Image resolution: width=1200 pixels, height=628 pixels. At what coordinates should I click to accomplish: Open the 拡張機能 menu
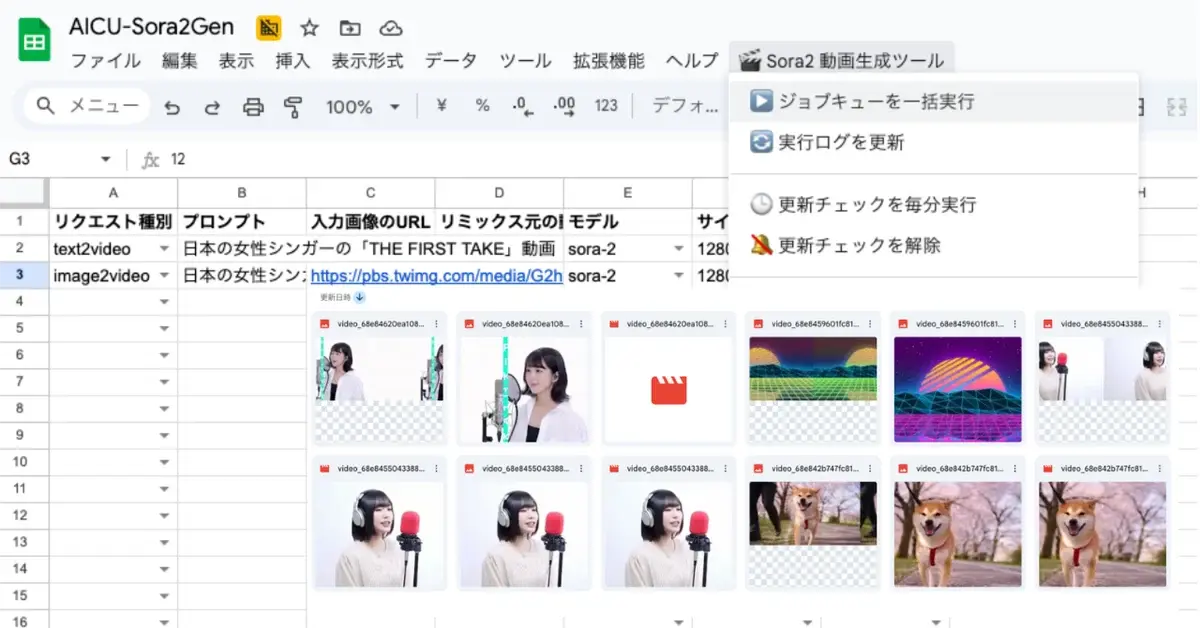[608, 61]
